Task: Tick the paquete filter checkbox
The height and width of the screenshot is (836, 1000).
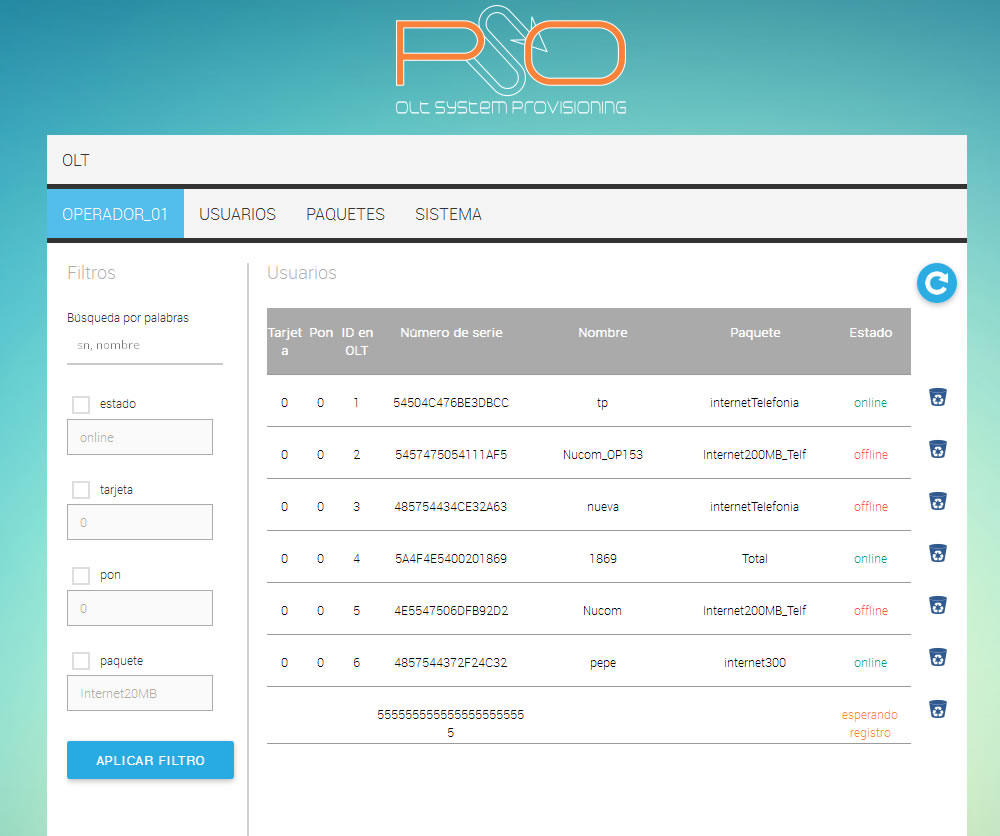Action: coord(81,661)
